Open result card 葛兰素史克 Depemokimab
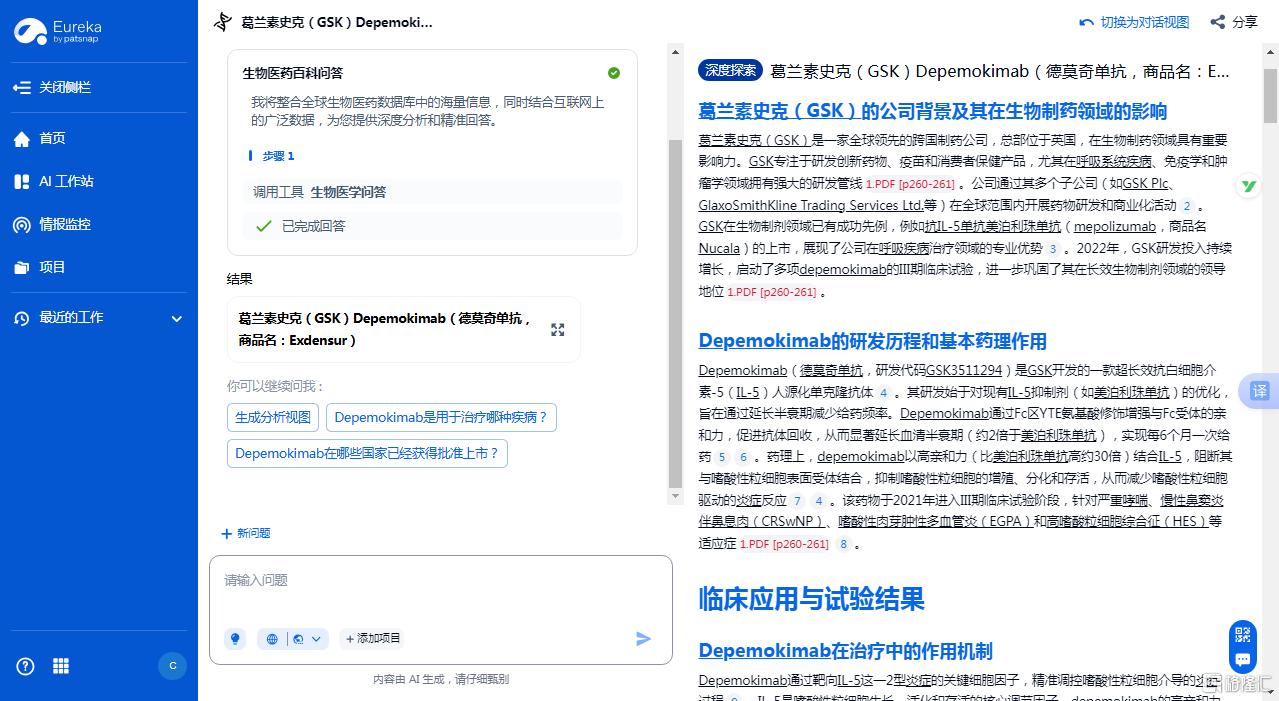 click(x=404, y=329)
